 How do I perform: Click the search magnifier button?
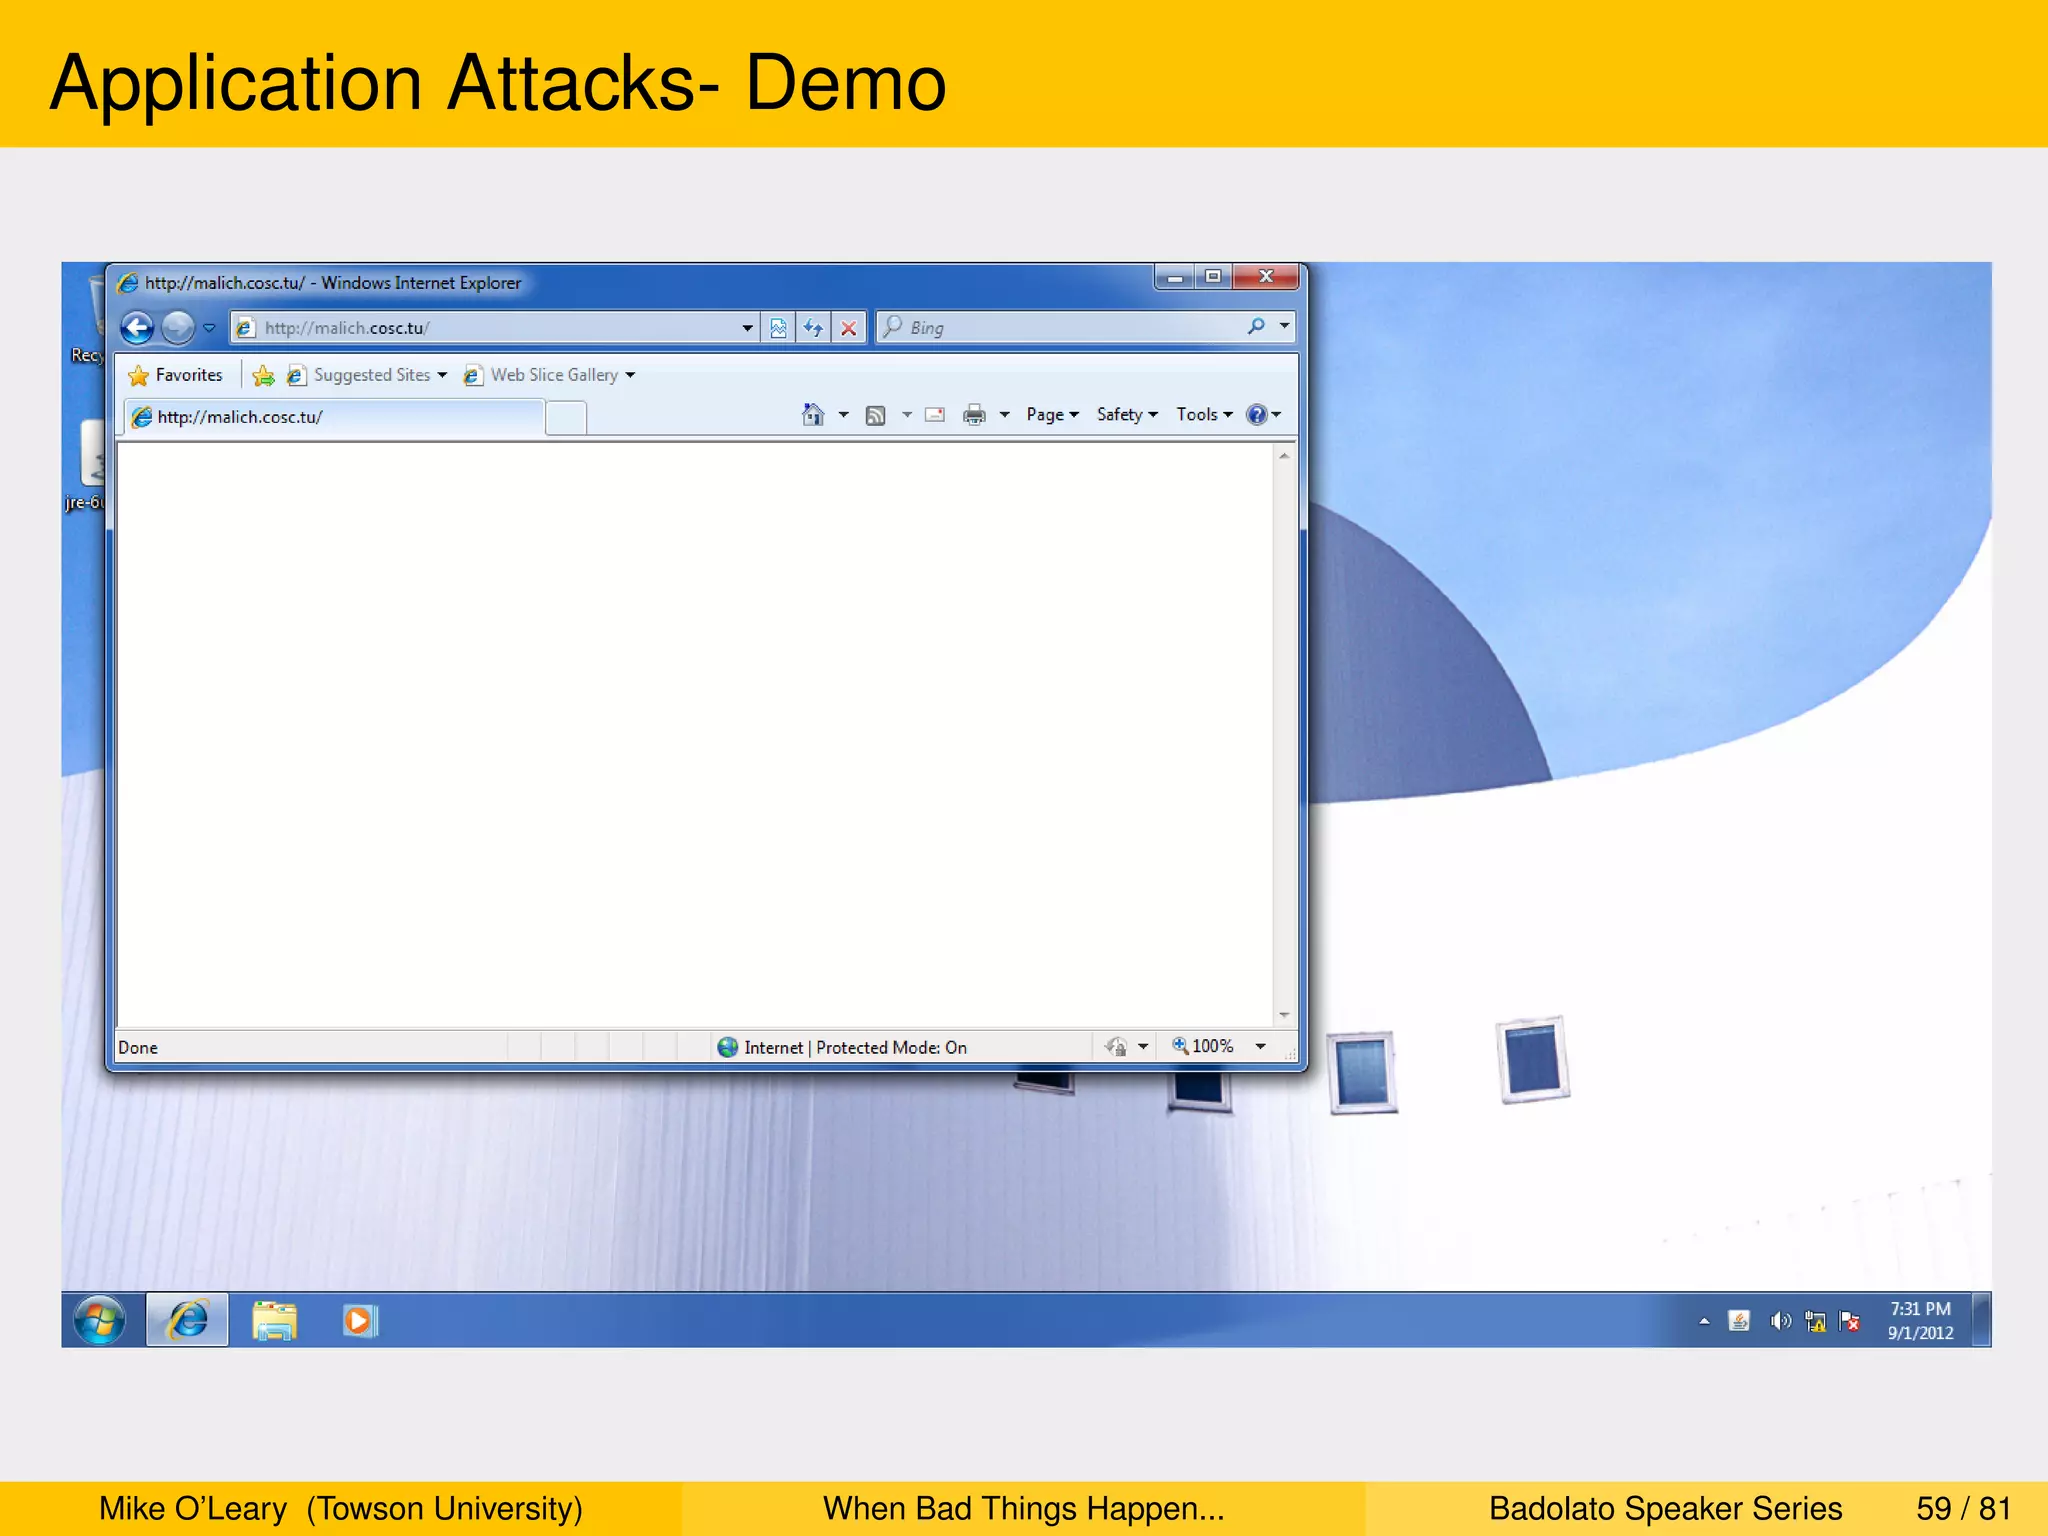click(1256, 326)
